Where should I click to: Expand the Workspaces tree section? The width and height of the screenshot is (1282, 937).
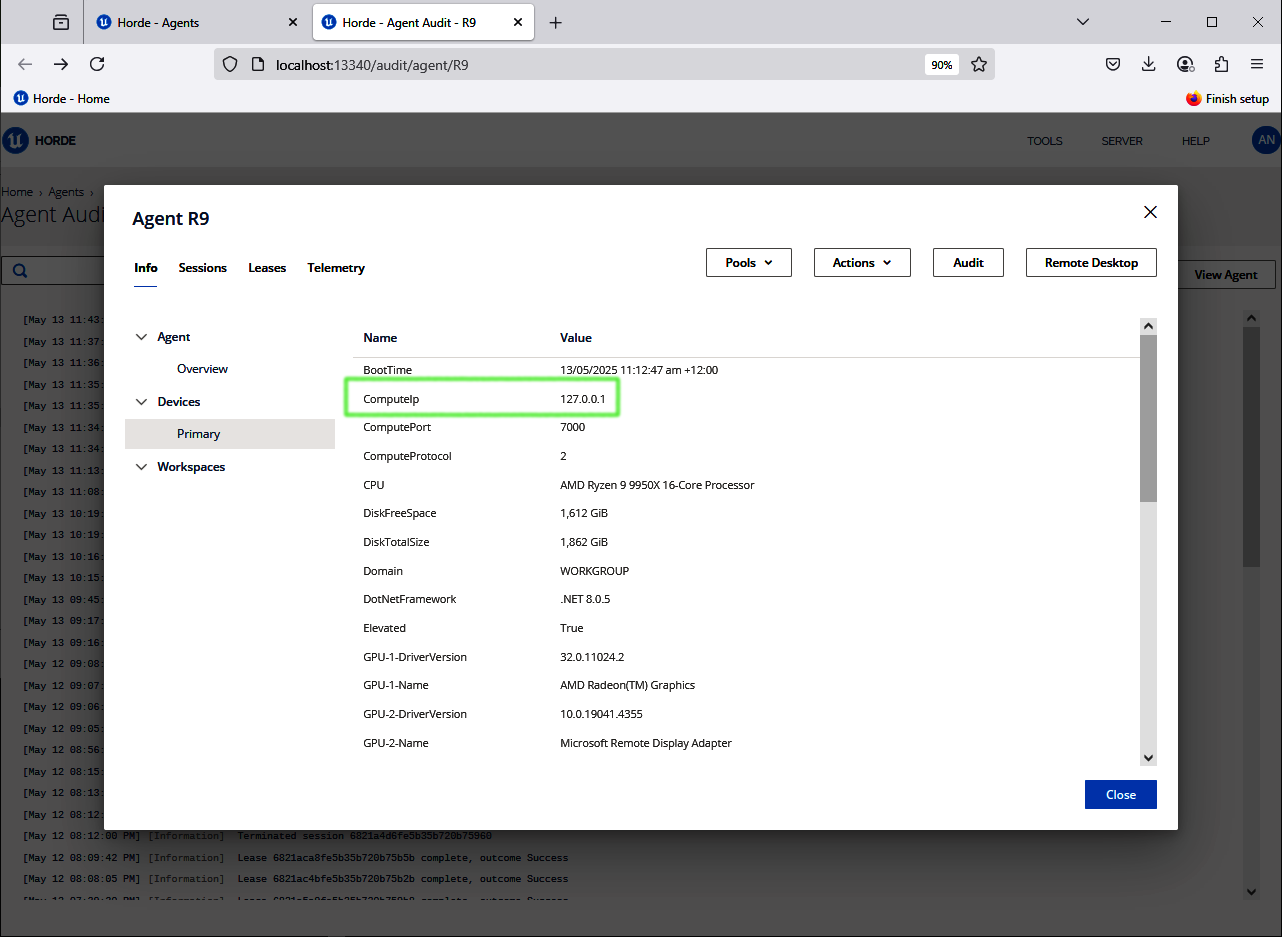(141, 467)
